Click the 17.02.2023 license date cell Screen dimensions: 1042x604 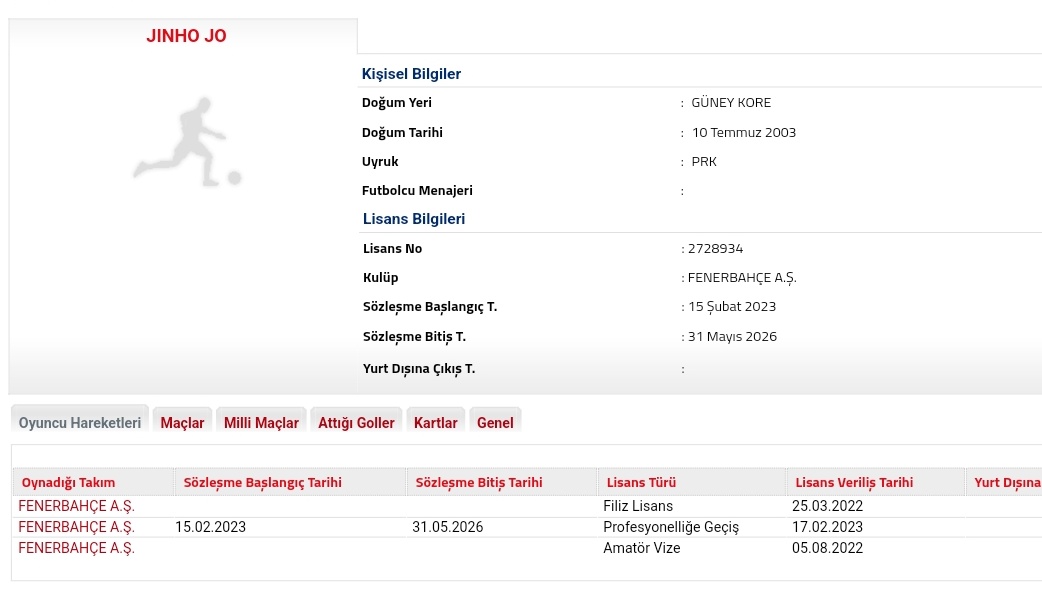coord(827,527)
